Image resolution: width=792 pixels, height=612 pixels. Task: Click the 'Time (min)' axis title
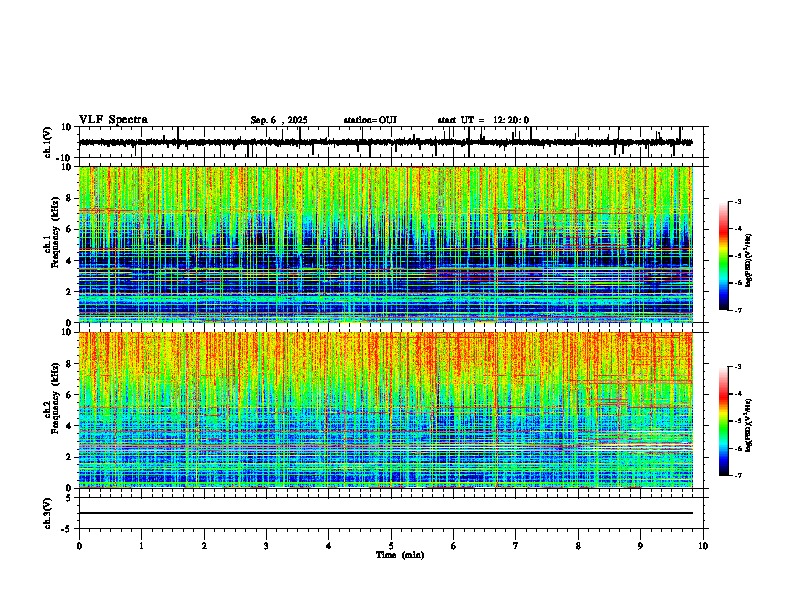(400, 555)
